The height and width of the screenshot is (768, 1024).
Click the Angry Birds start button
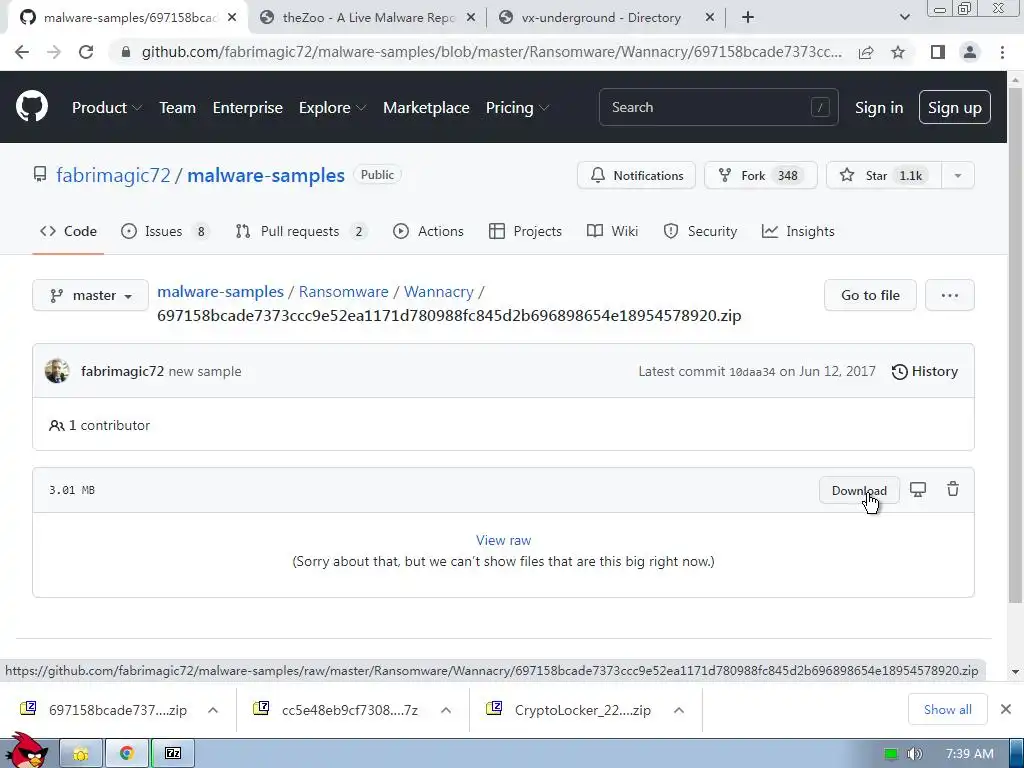26,751
